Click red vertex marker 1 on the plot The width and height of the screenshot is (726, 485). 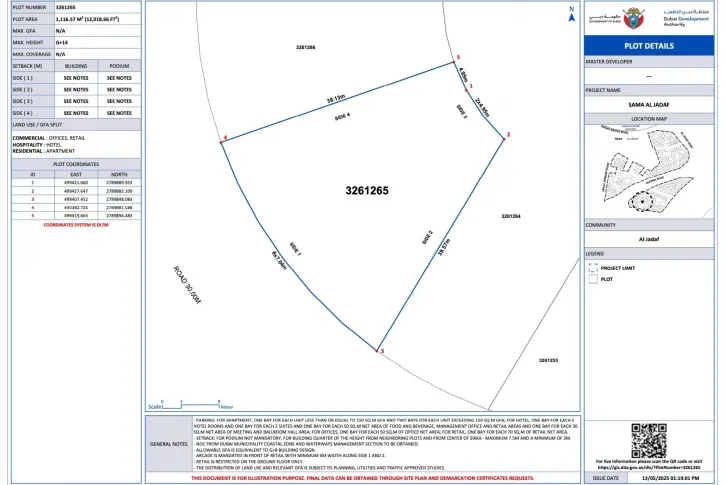[x=467, y=90]
